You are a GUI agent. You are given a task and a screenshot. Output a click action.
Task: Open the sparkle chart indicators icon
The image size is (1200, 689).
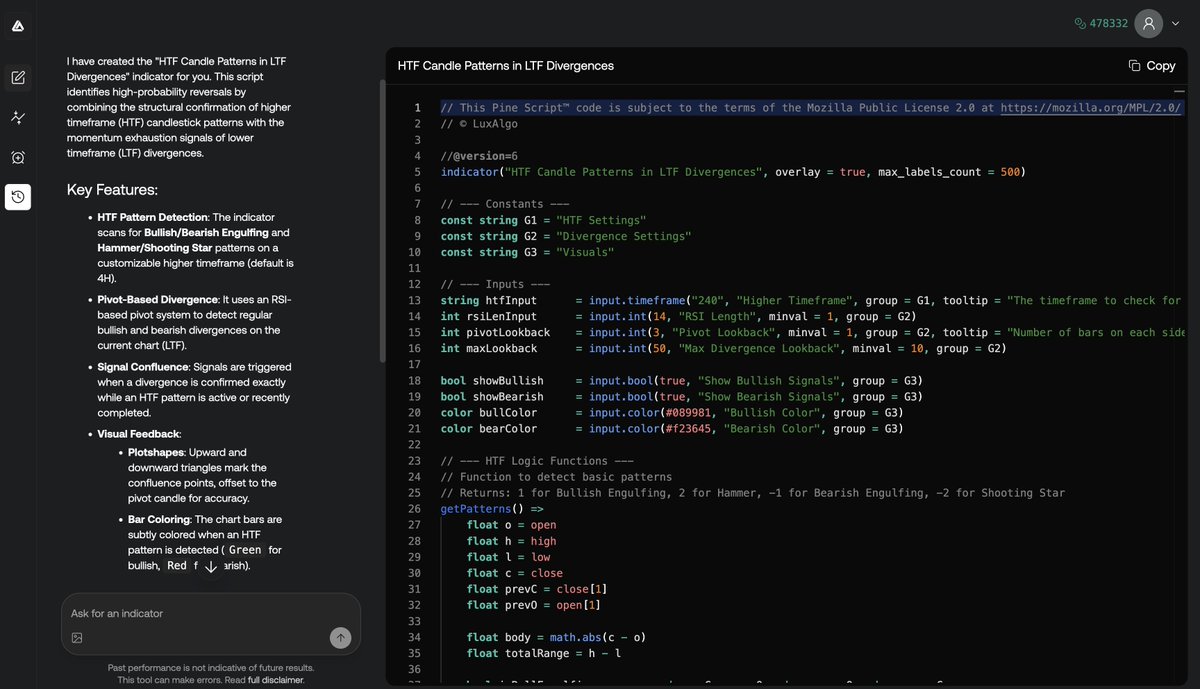[x=18, y=117]
